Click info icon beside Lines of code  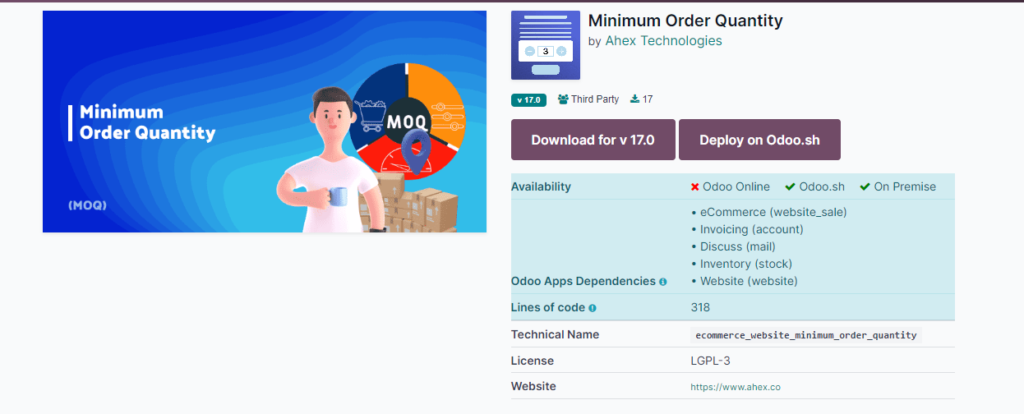[592, 308]
